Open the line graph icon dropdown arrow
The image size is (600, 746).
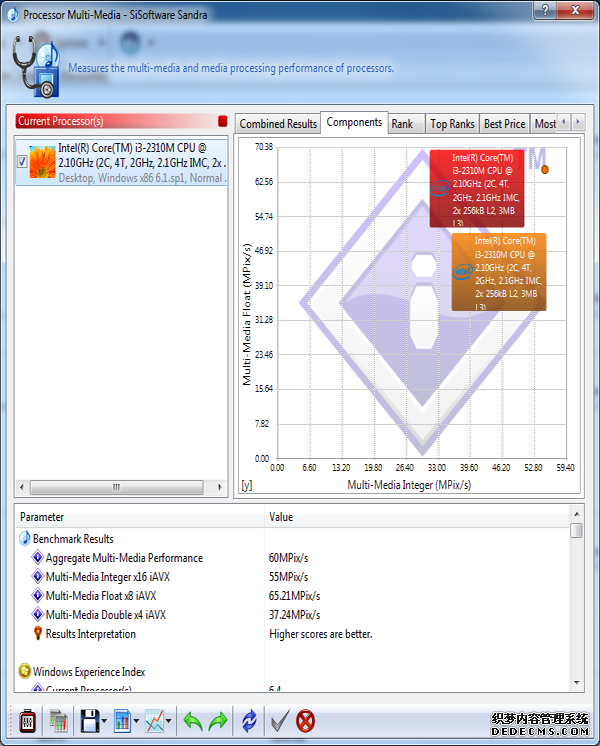(x=168, y=721)
